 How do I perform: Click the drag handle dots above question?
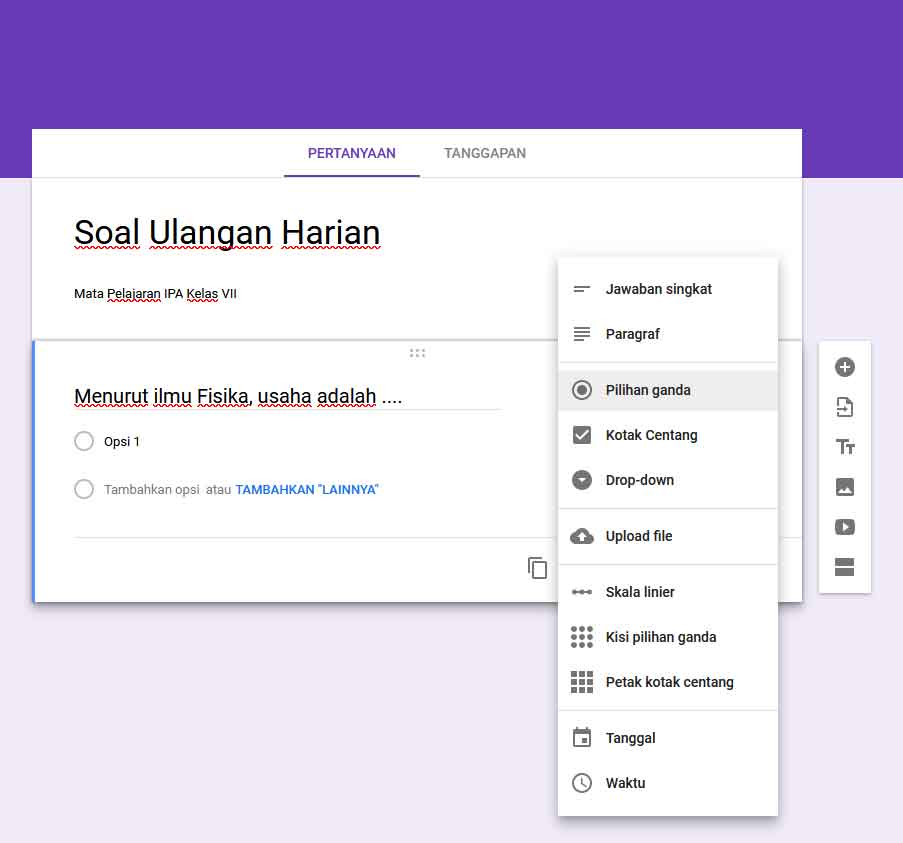[x=417, y=353]
